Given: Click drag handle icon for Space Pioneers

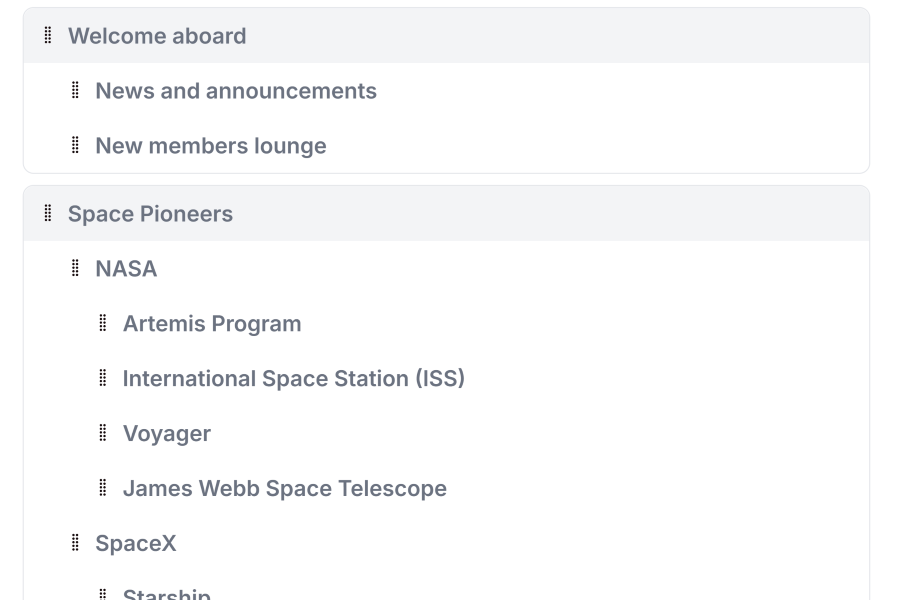Looking at the screenshot, I should [48, 214].
